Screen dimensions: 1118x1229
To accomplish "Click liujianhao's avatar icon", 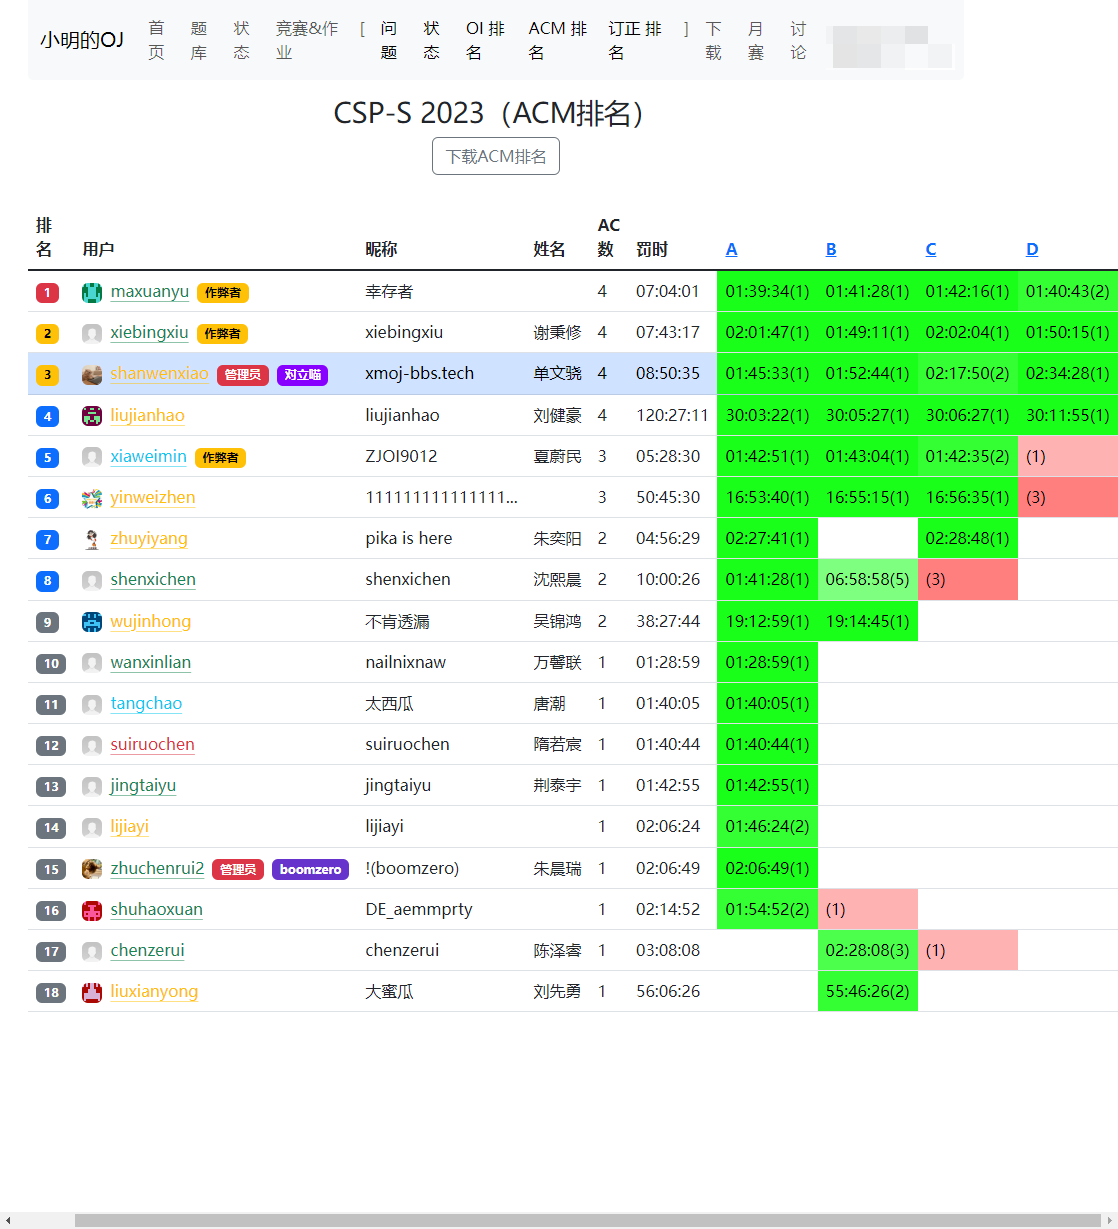I will pos(92,416).
